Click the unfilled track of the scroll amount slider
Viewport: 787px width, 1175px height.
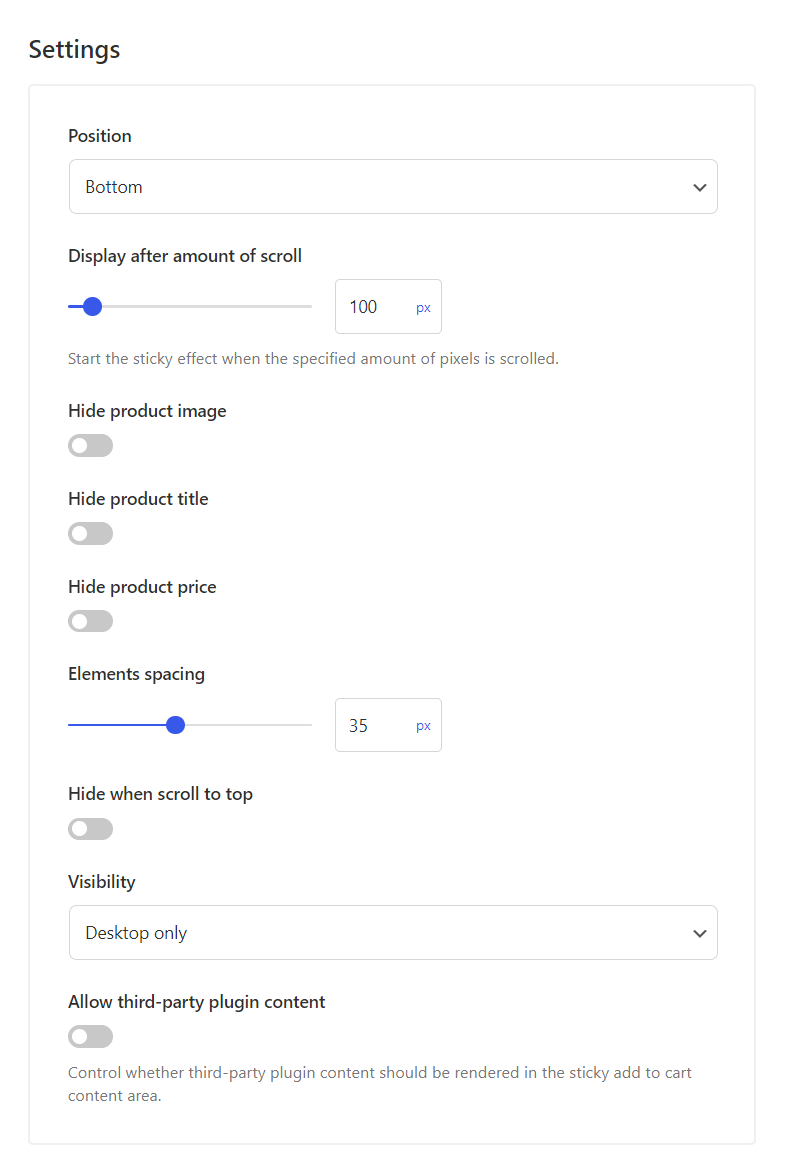tap(207, 306)
